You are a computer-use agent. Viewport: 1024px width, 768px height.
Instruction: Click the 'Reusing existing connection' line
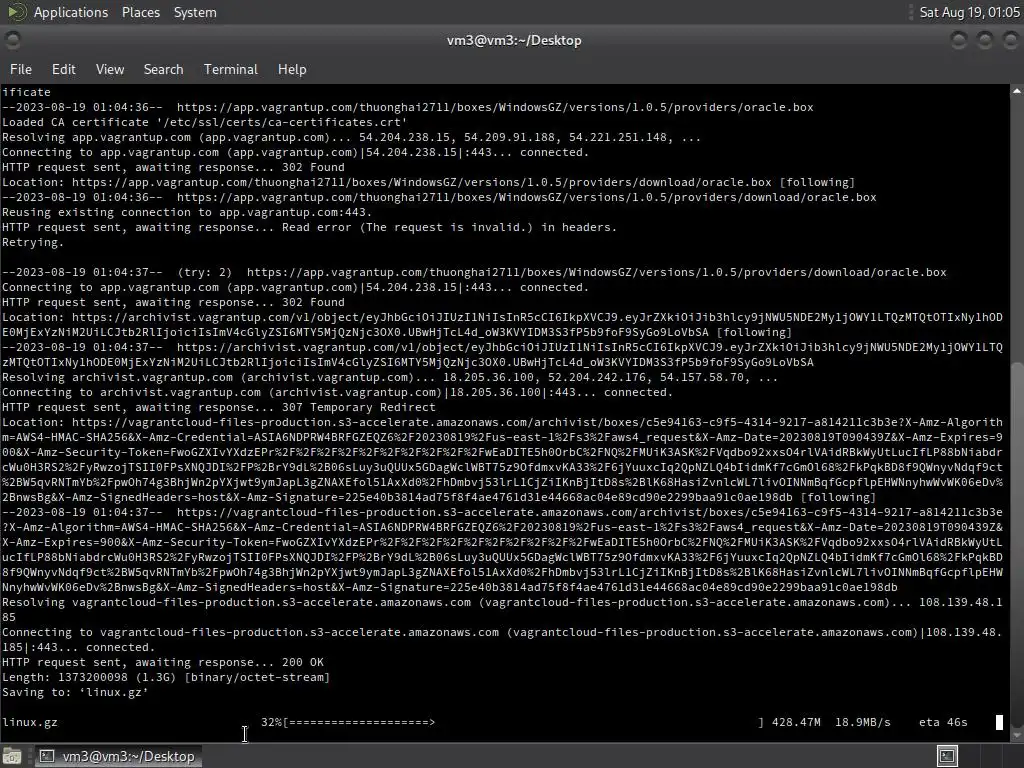tap(187, 212)
